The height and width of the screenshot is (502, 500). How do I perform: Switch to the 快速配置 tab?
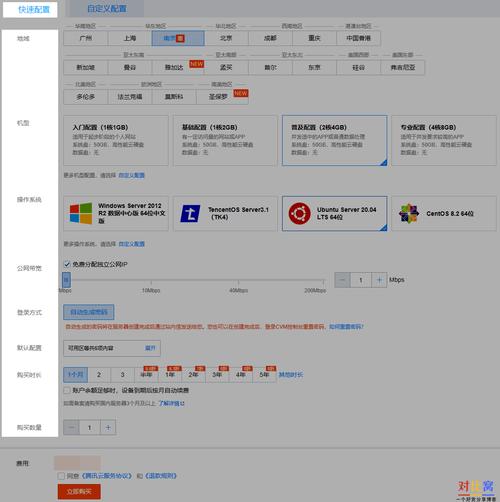(30, 9)
